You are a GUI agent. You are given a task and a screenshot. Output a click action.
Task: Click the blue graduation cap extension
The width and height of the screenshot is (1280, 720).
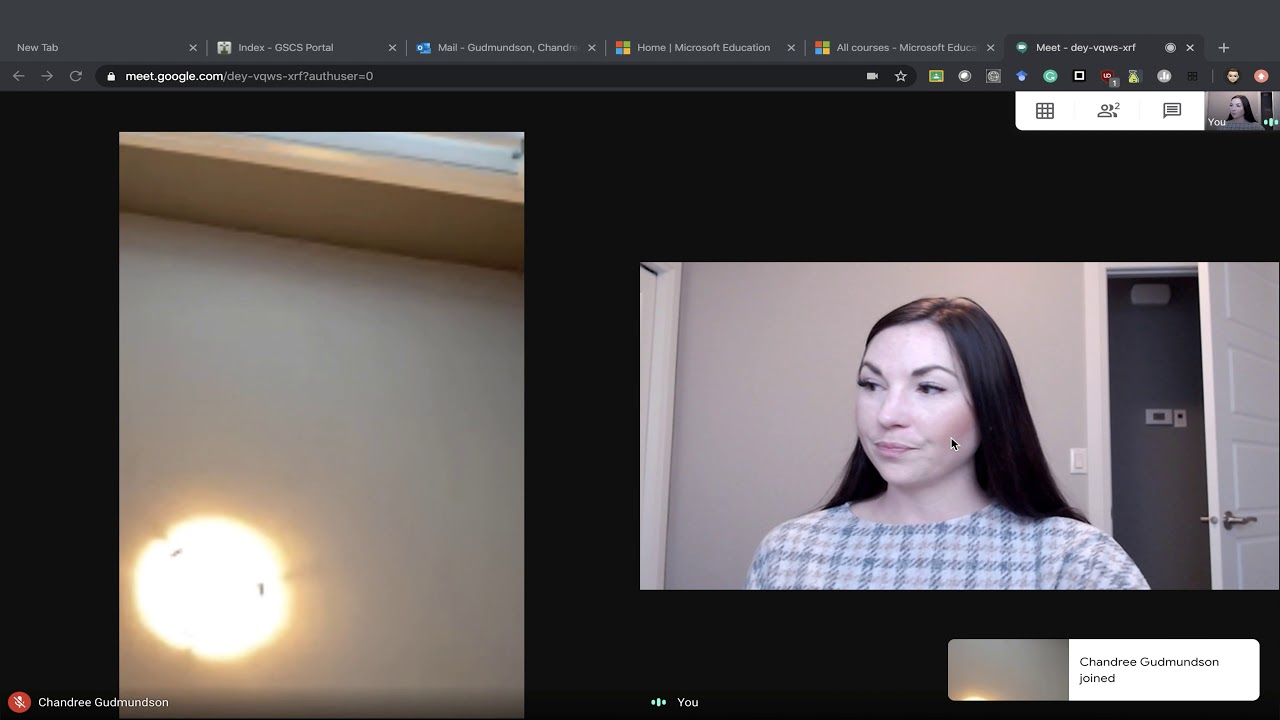point(1021,76)
